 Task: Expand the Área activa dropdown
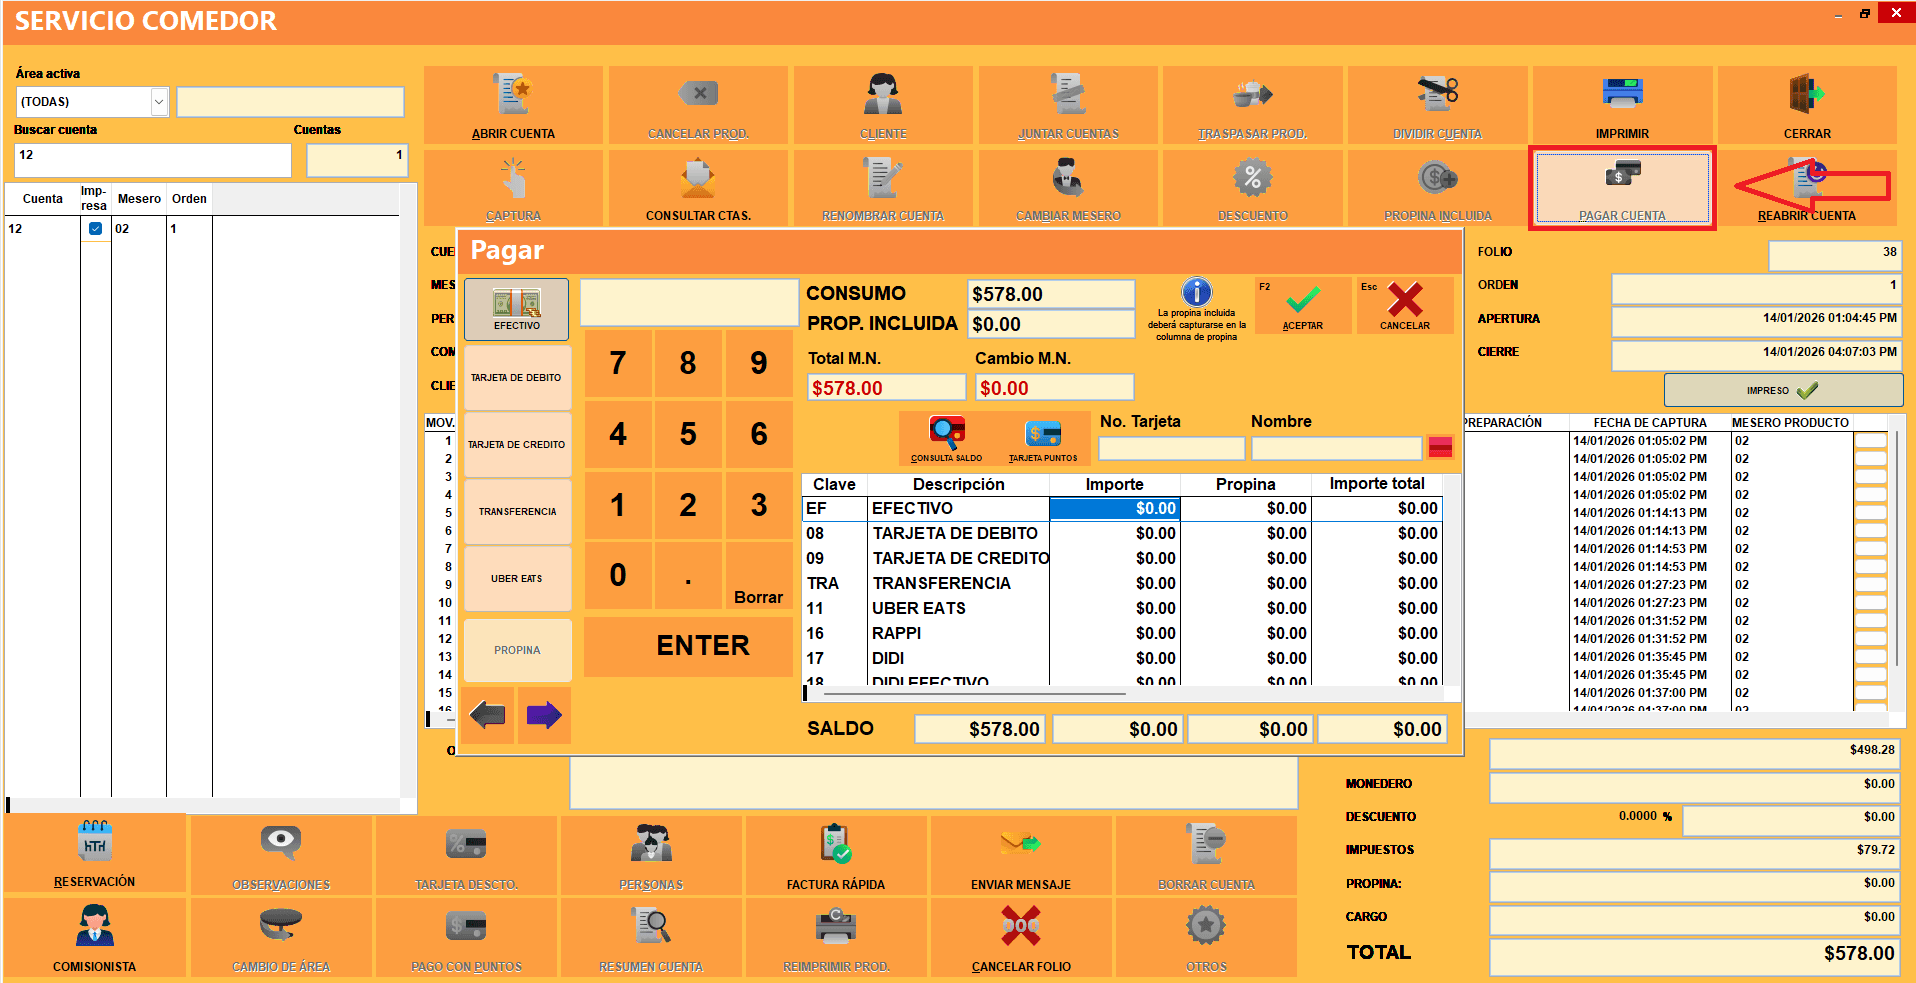click(x=158, y=102)
